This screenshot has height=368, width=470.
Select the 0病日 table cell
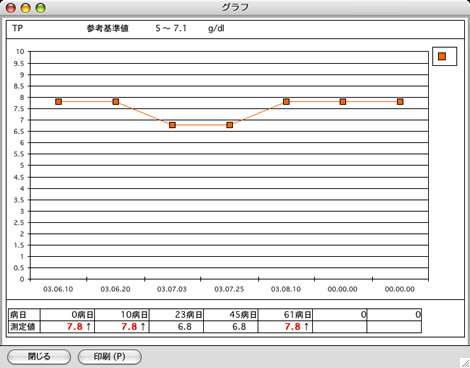point(67,315)
